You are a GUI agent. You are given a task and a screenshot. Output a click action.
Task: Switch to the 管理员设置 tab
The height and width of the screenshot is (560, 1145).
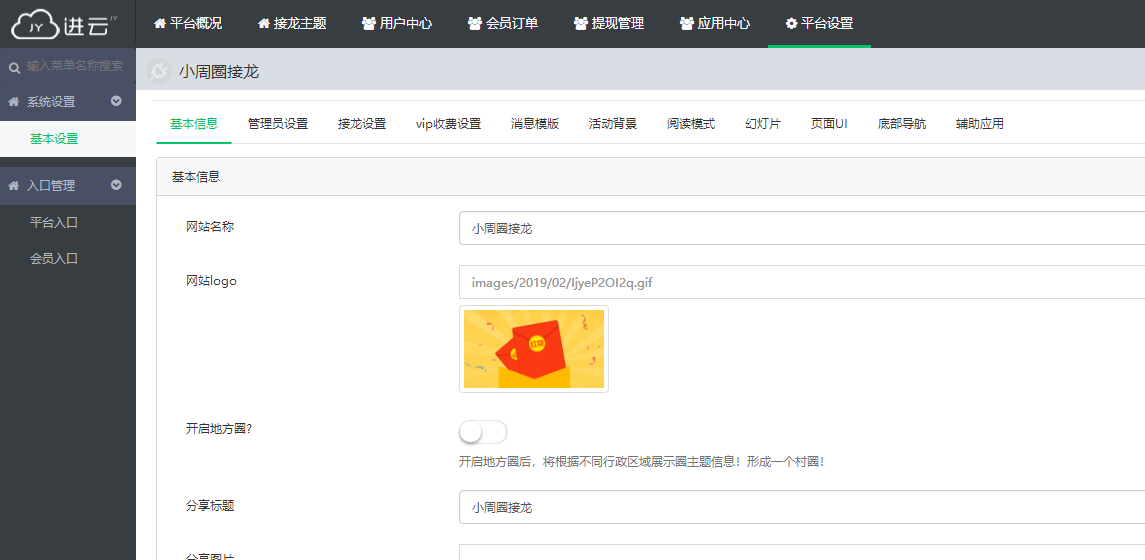[278, 124]
